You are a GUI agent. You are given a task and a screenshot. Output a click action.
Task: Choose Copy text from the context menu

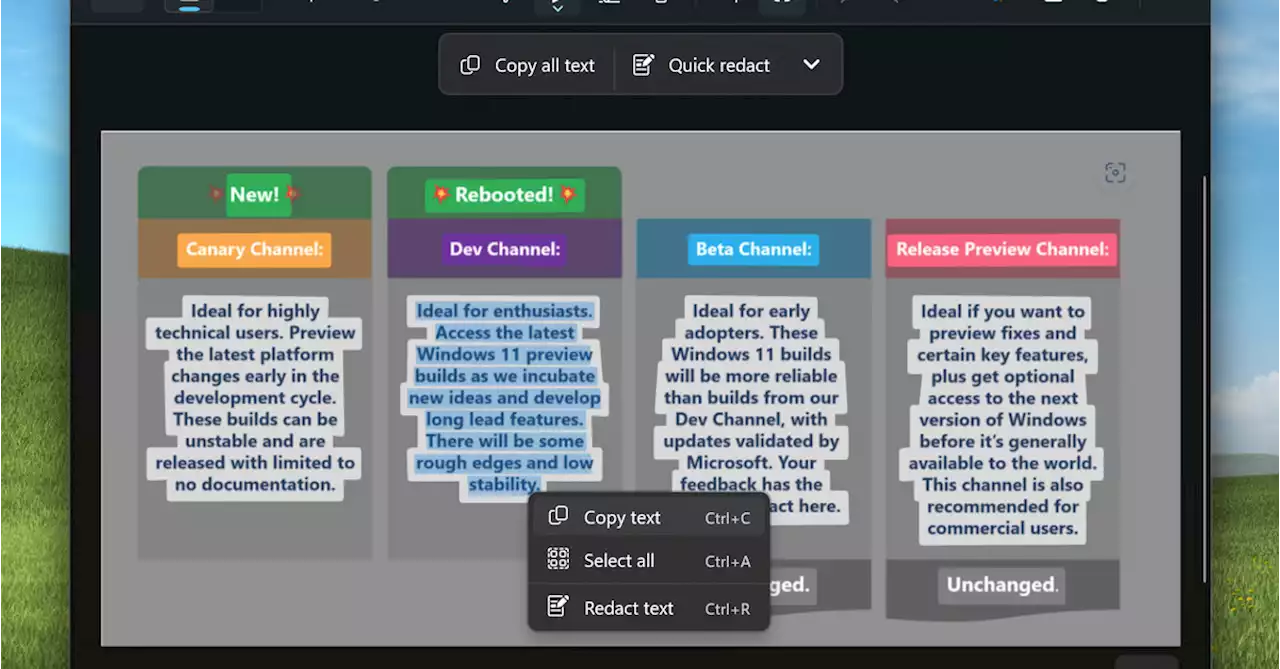649,517
